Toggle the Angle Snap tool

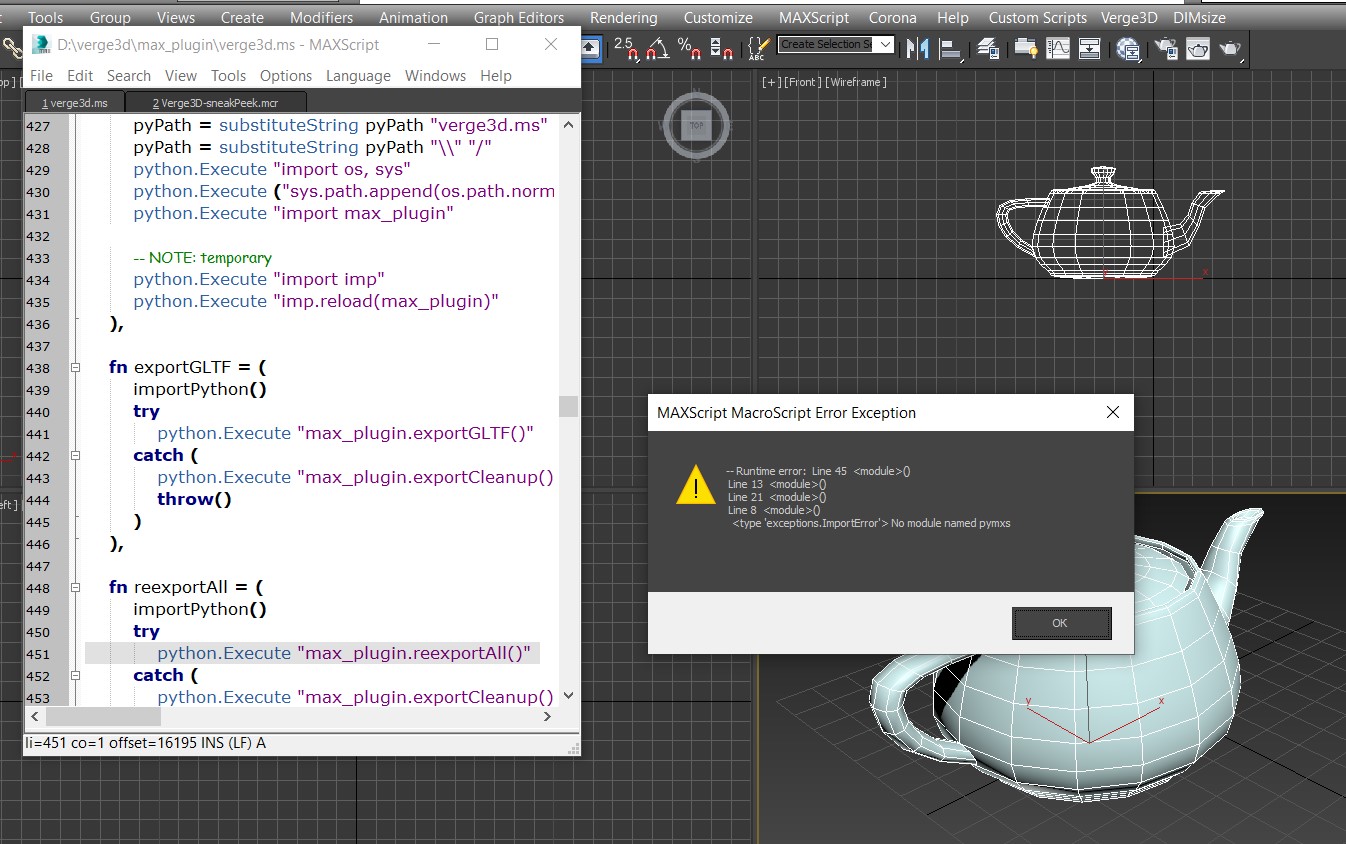657,47
